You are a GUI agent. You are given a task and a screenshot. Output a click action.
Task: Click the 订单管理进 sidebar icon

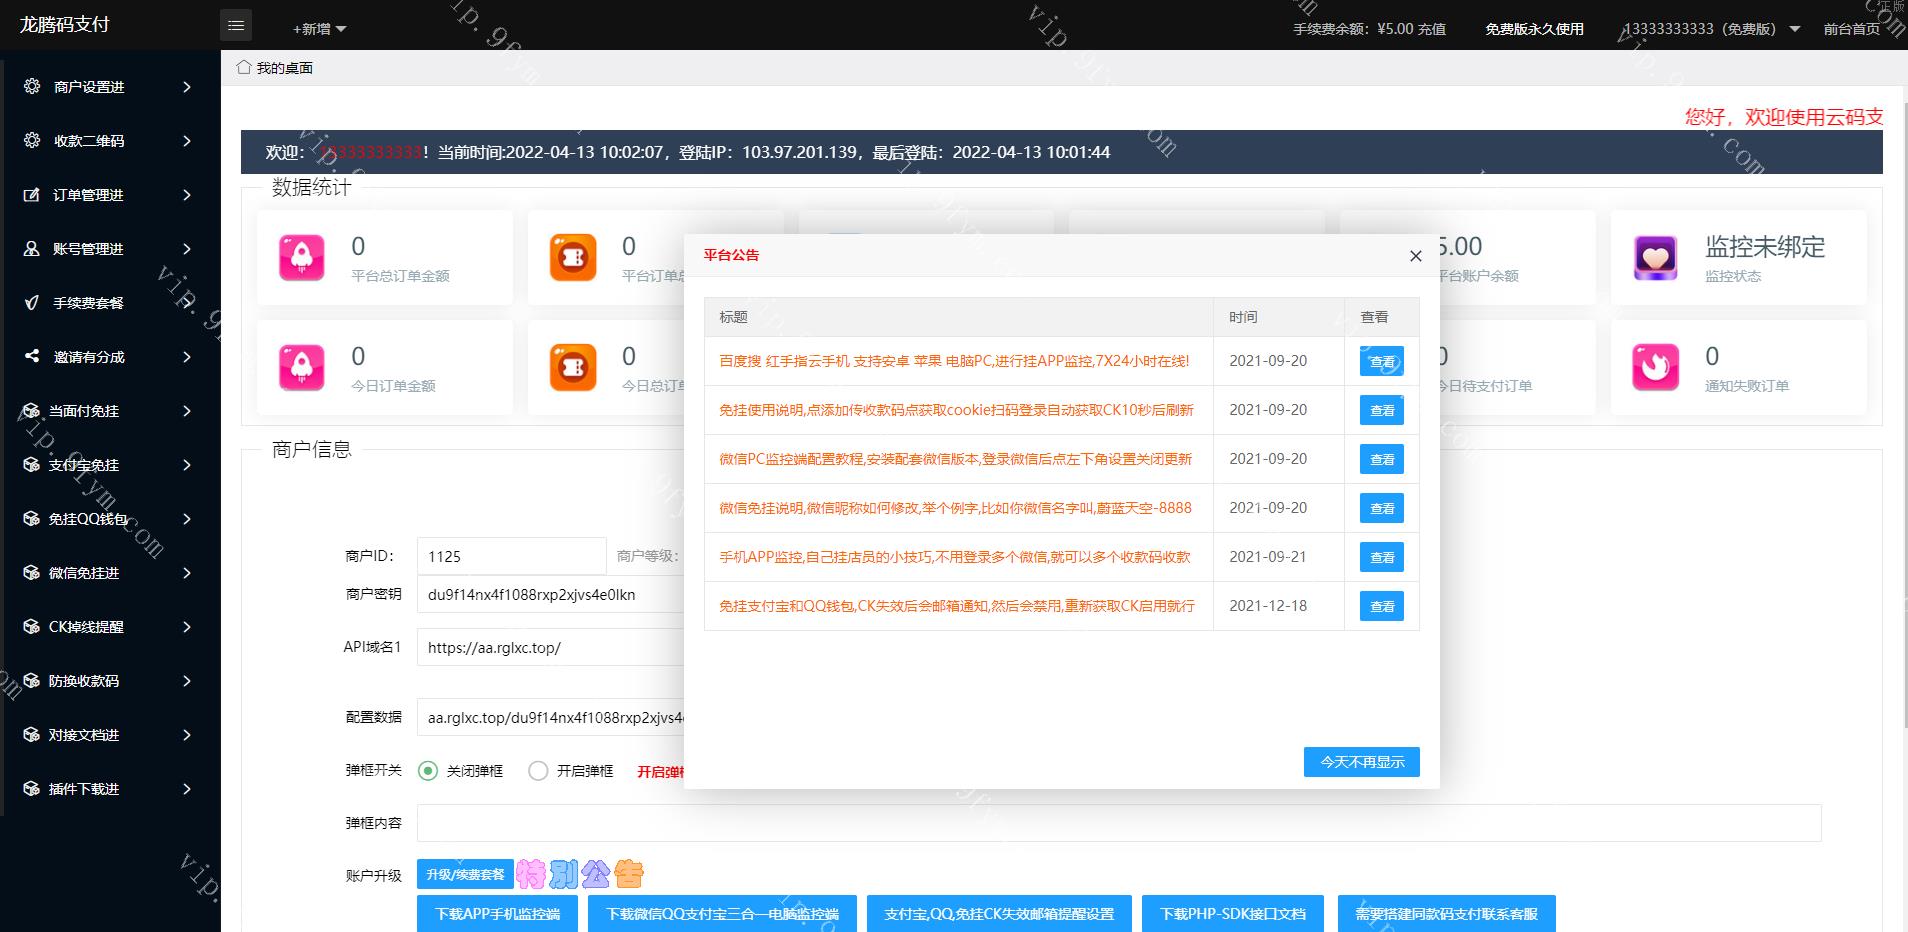pyautogui.click(x=32, y=195)
